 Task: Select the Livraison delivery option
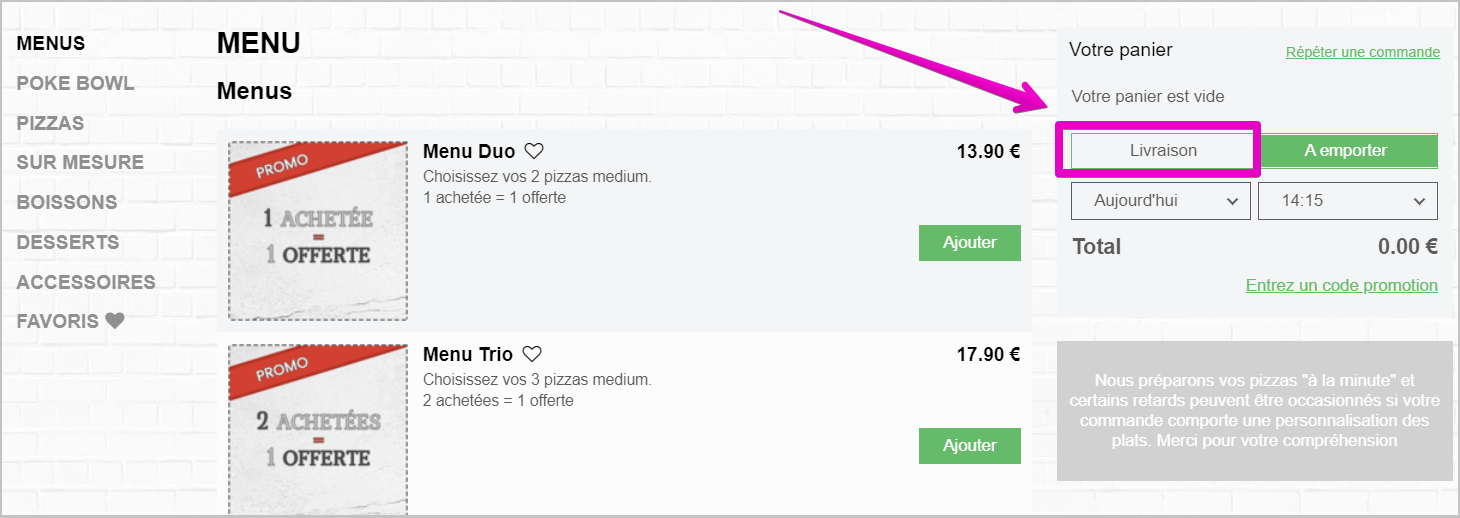[1162, 151]
